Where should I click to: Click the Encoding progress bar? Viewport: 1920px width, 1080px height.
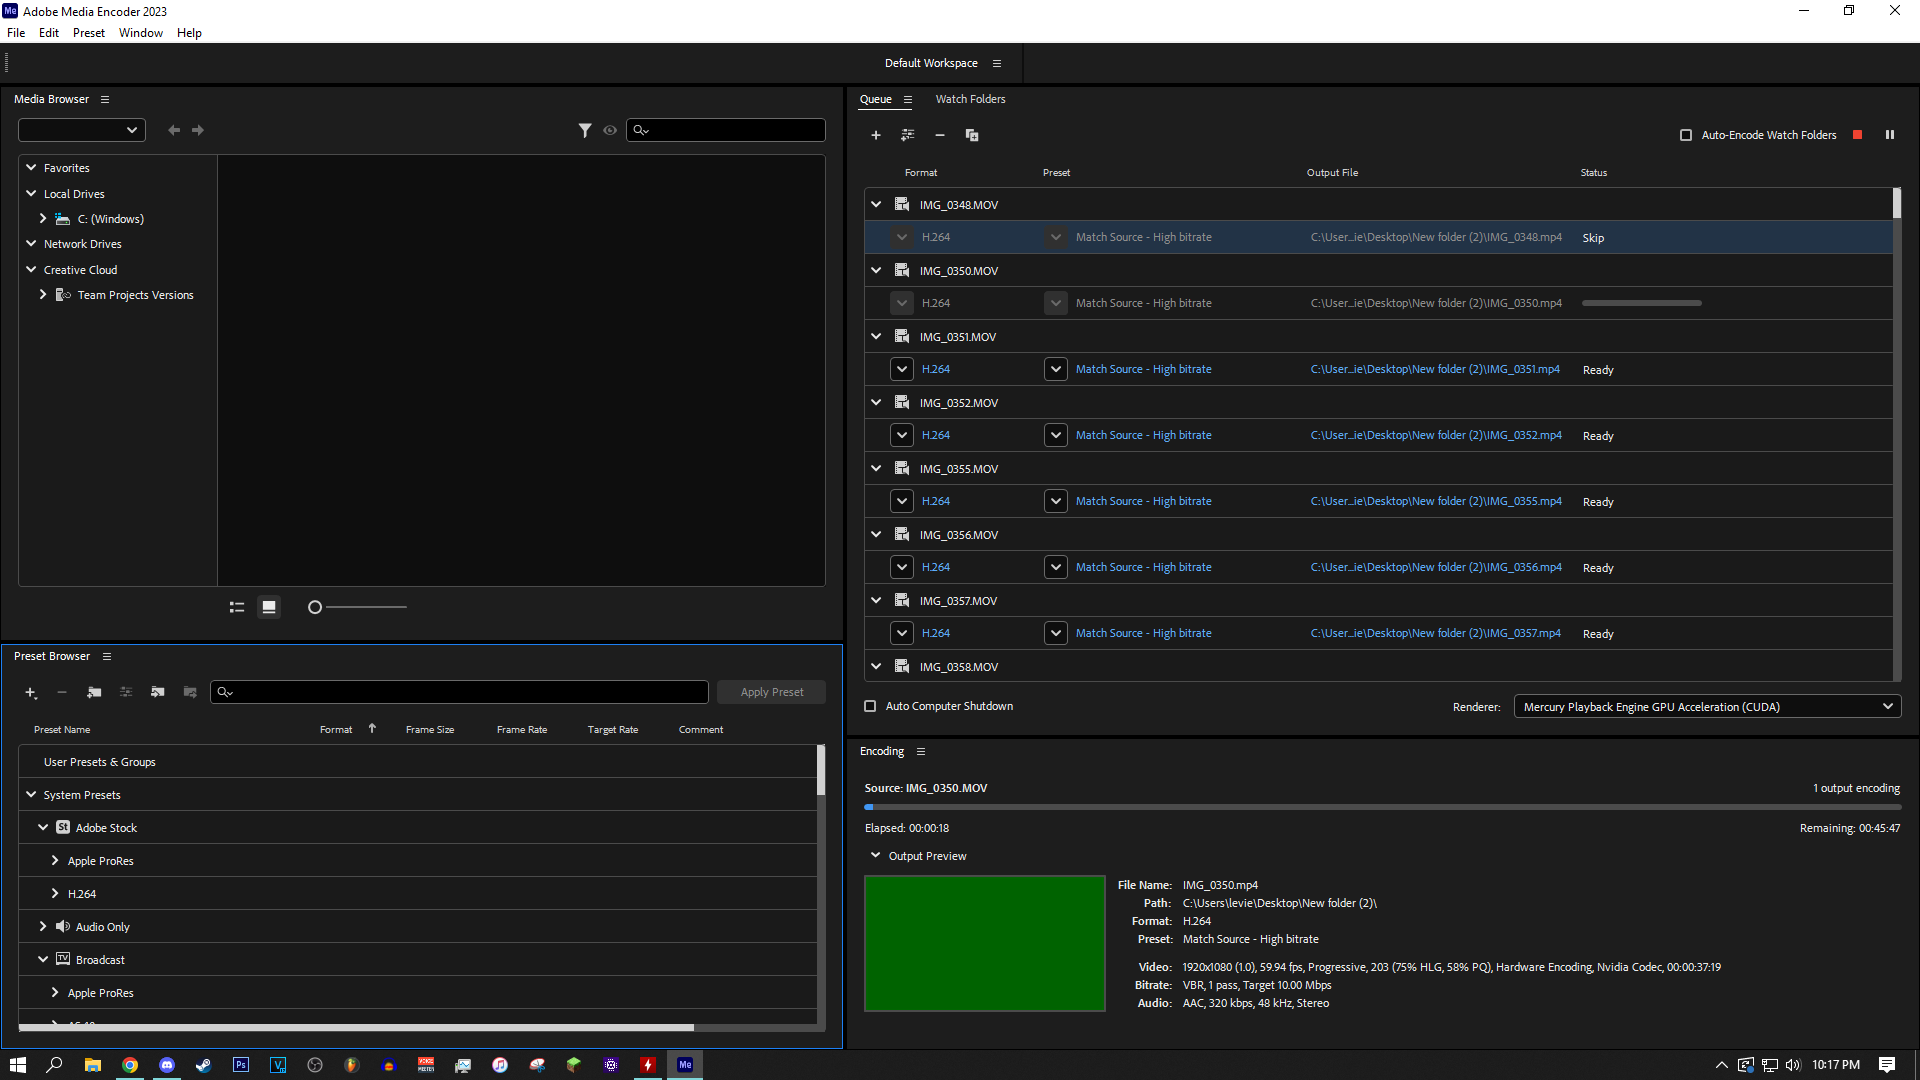click(x=1382, y=807)
